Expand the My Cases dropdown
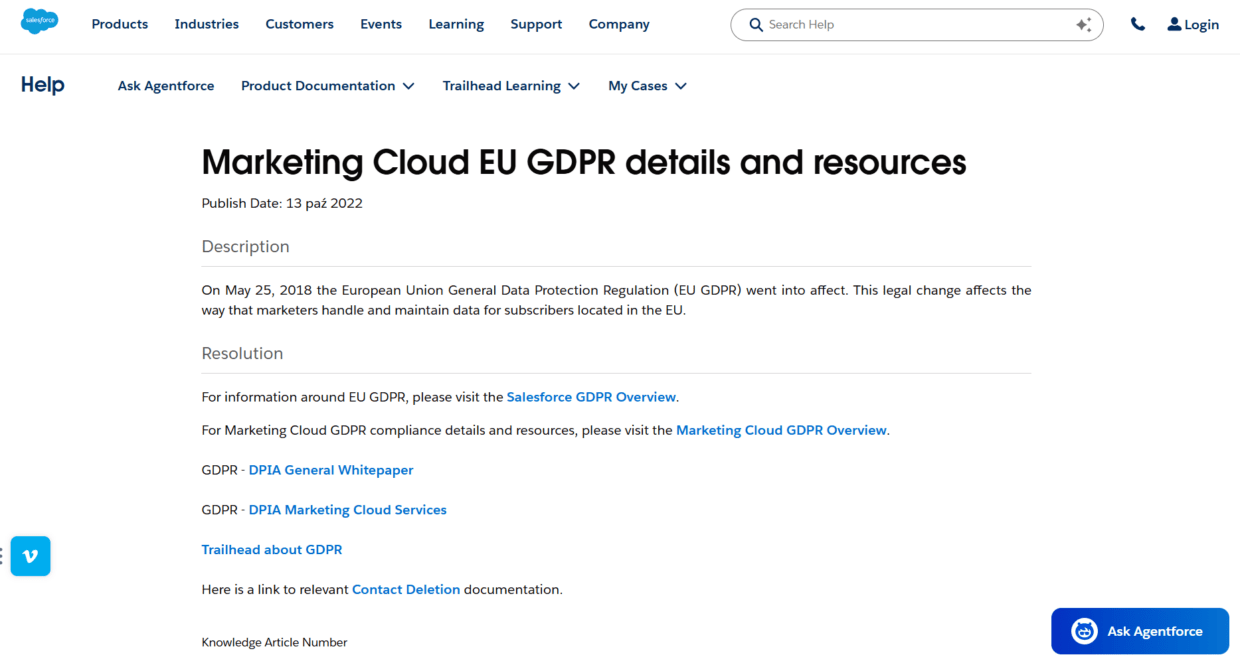The height and width of the screenshot is (665, 1240). coord(647,86)
